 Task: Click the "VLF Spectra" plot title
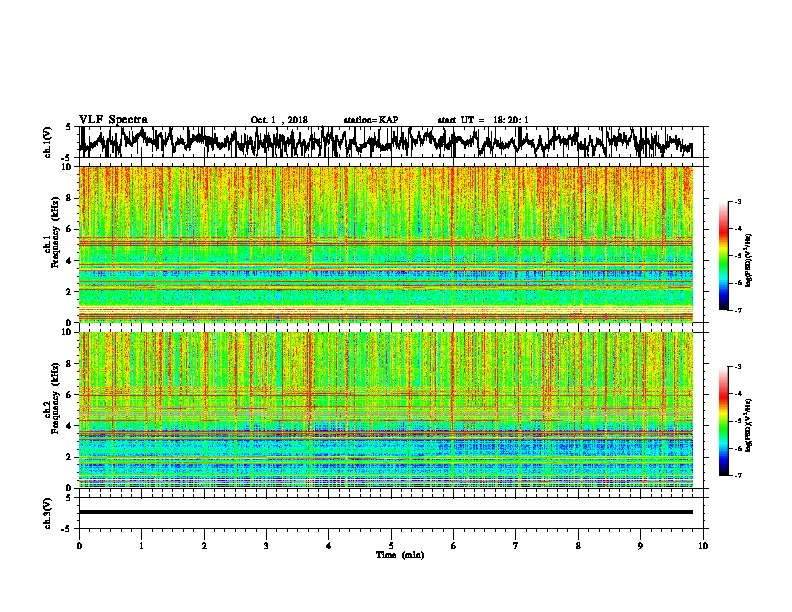point(113,120)
